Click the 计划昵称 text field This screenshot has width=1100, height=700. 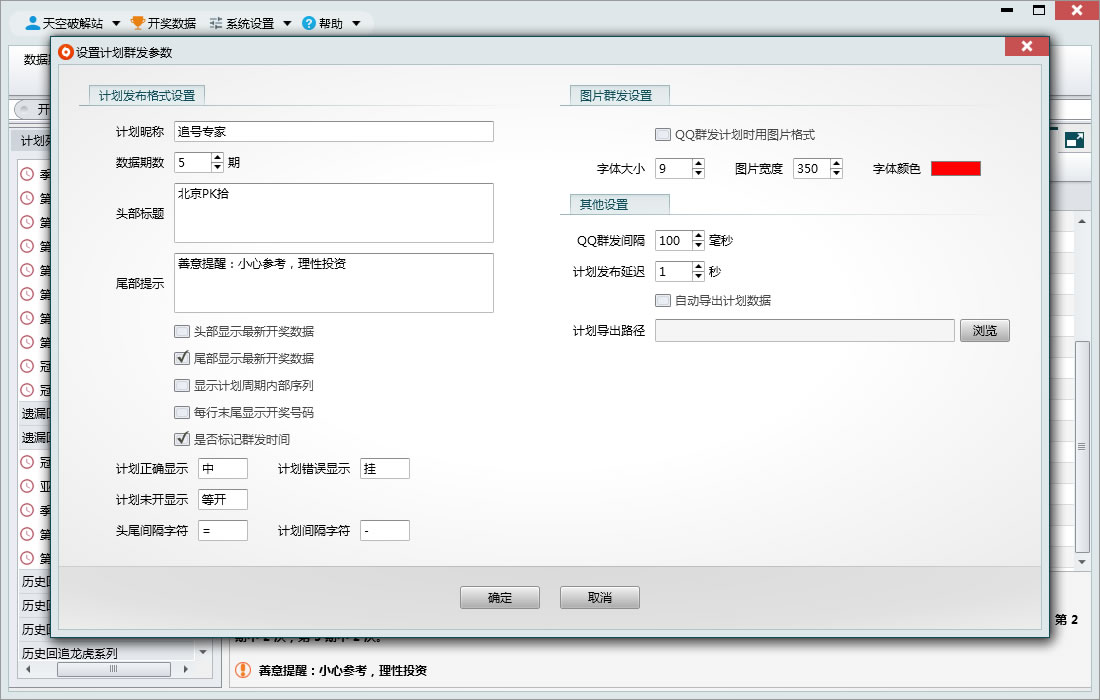[x=333, y=132]
